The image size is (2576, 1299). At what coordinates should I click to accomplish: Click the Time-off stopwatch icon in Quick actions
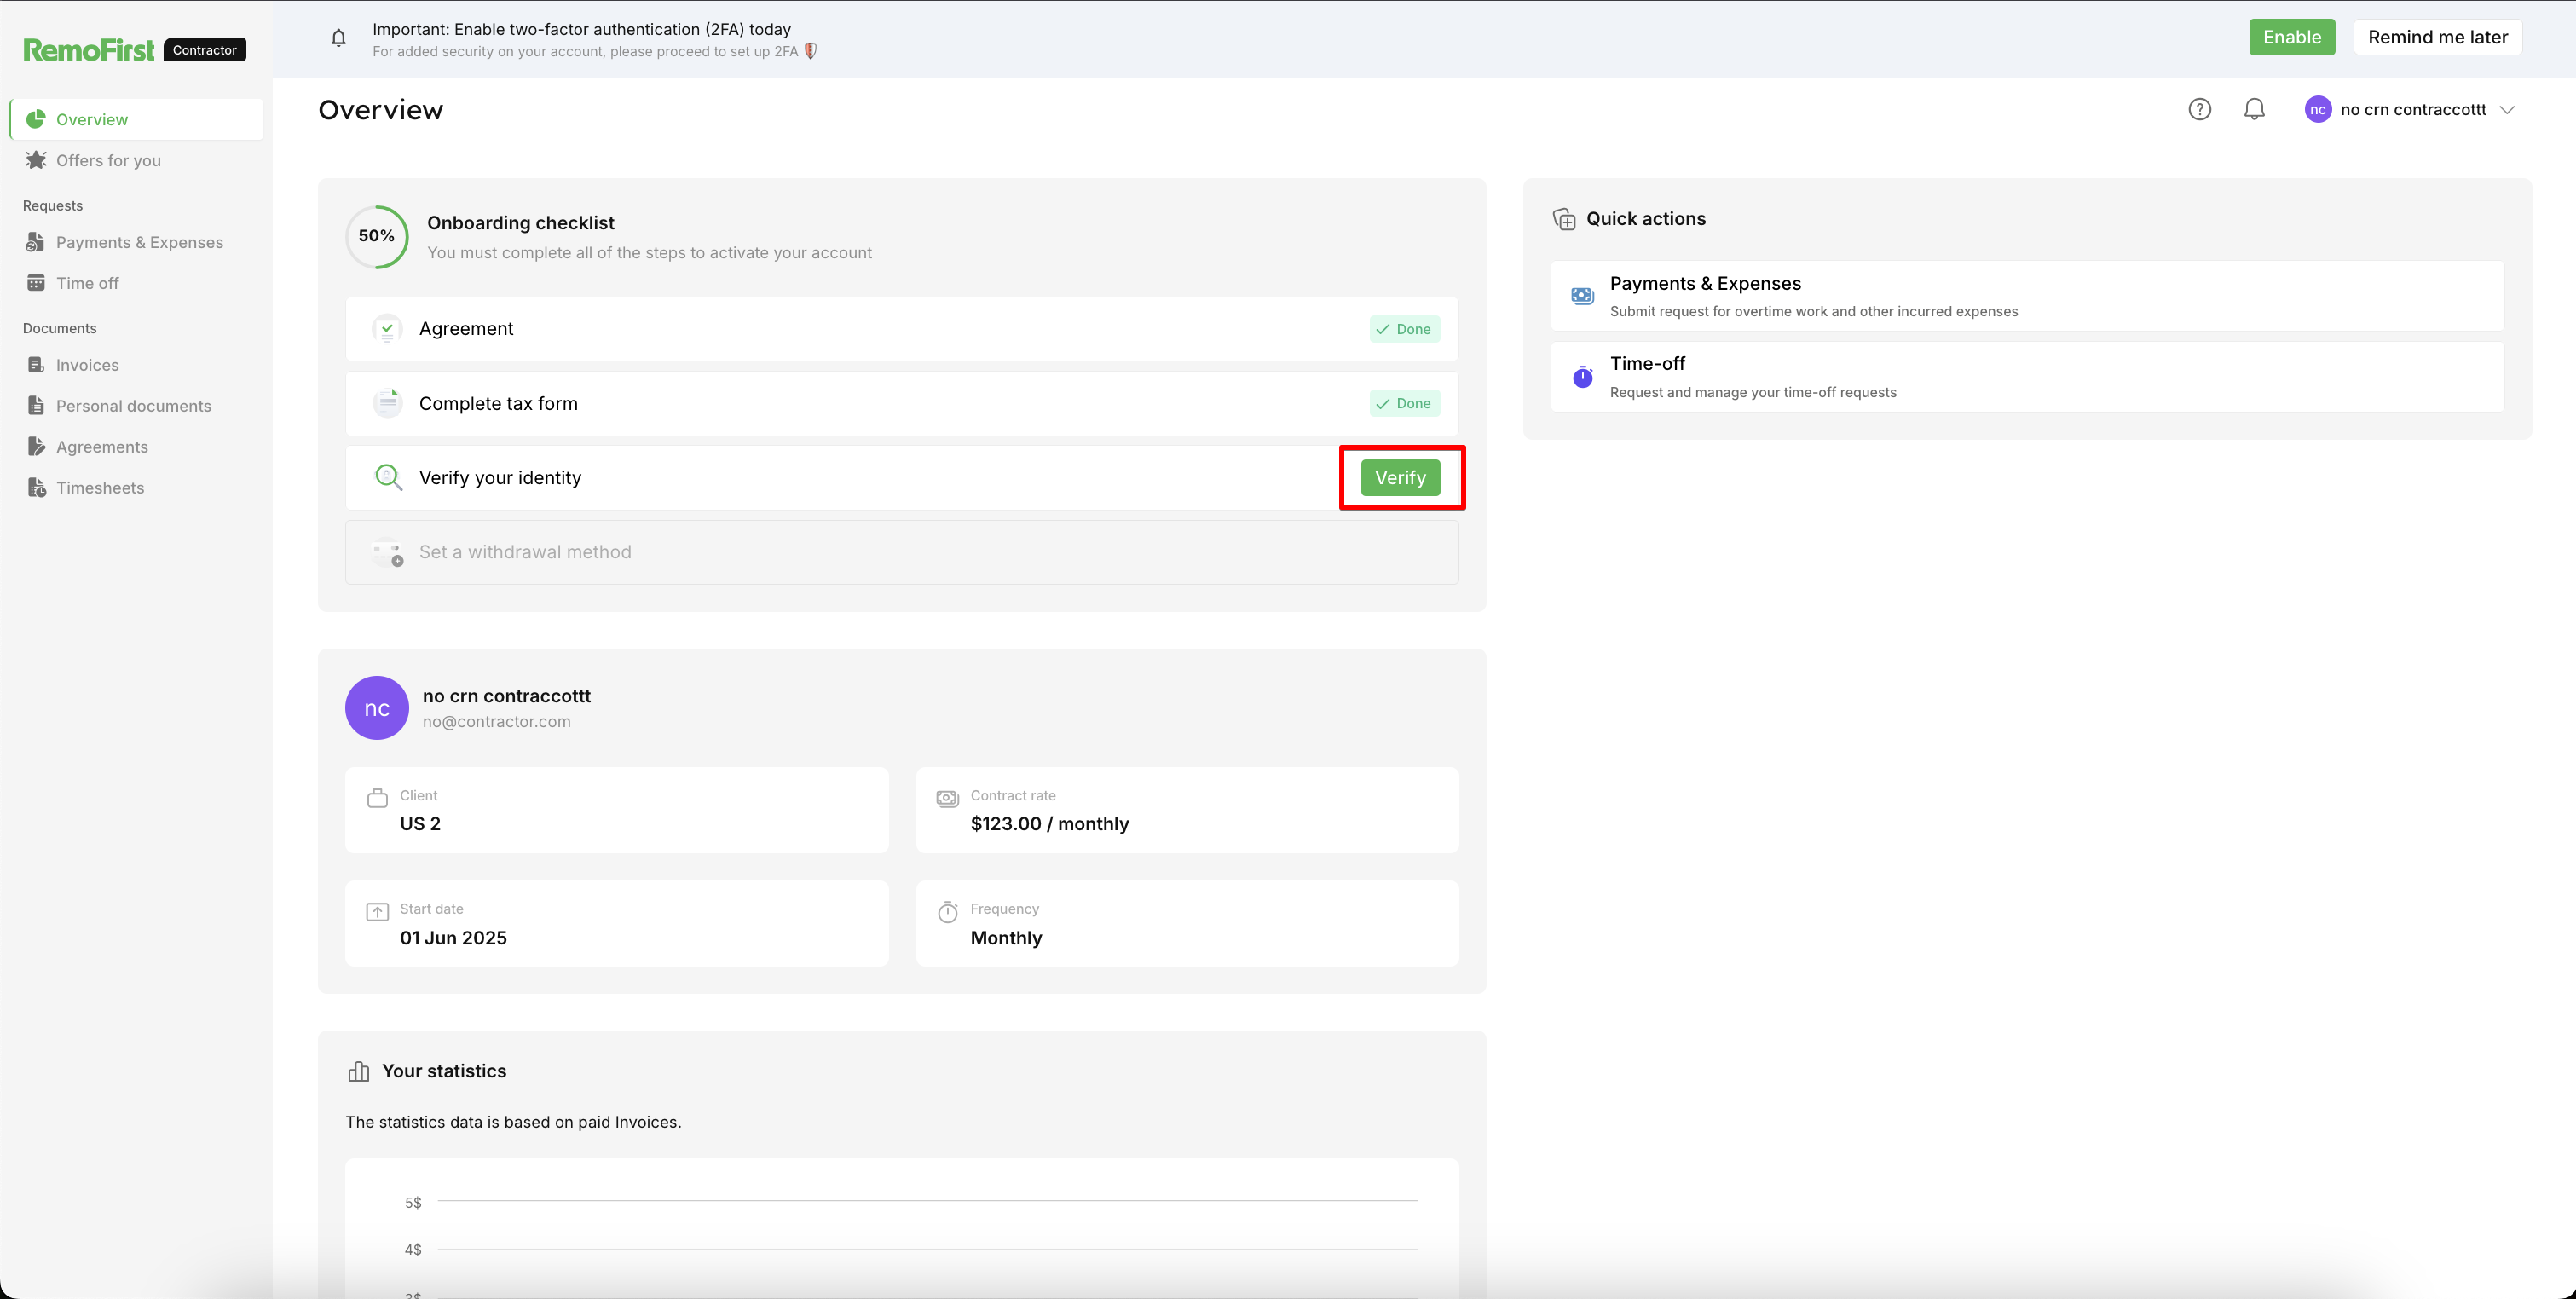tap(1582, 377)
